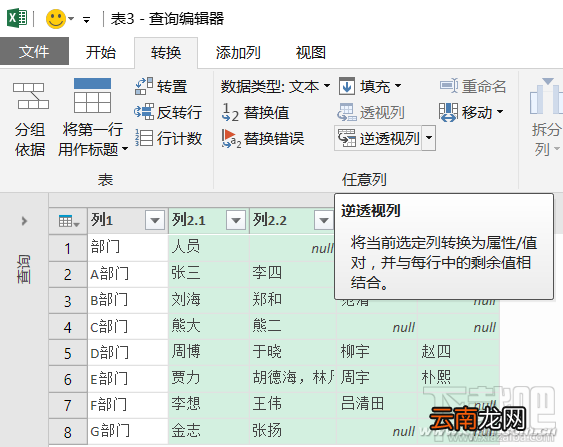
Task: Click the cell containing 赵四
Action: pos(459,353)
